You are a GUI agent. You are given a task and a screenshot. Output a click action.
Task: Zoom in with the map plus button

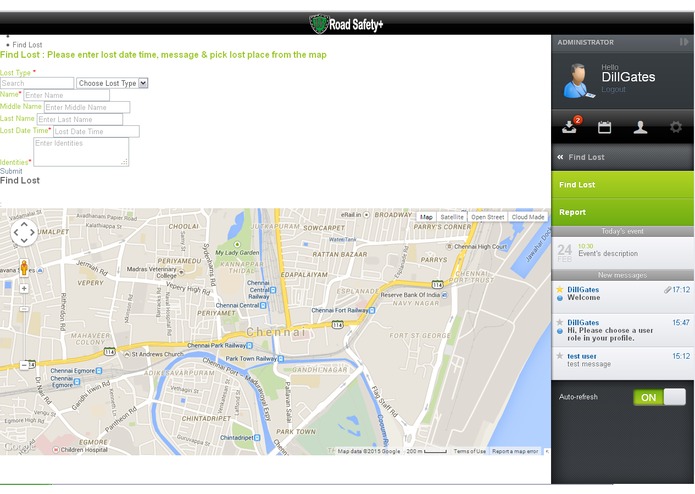pos(24,288)
